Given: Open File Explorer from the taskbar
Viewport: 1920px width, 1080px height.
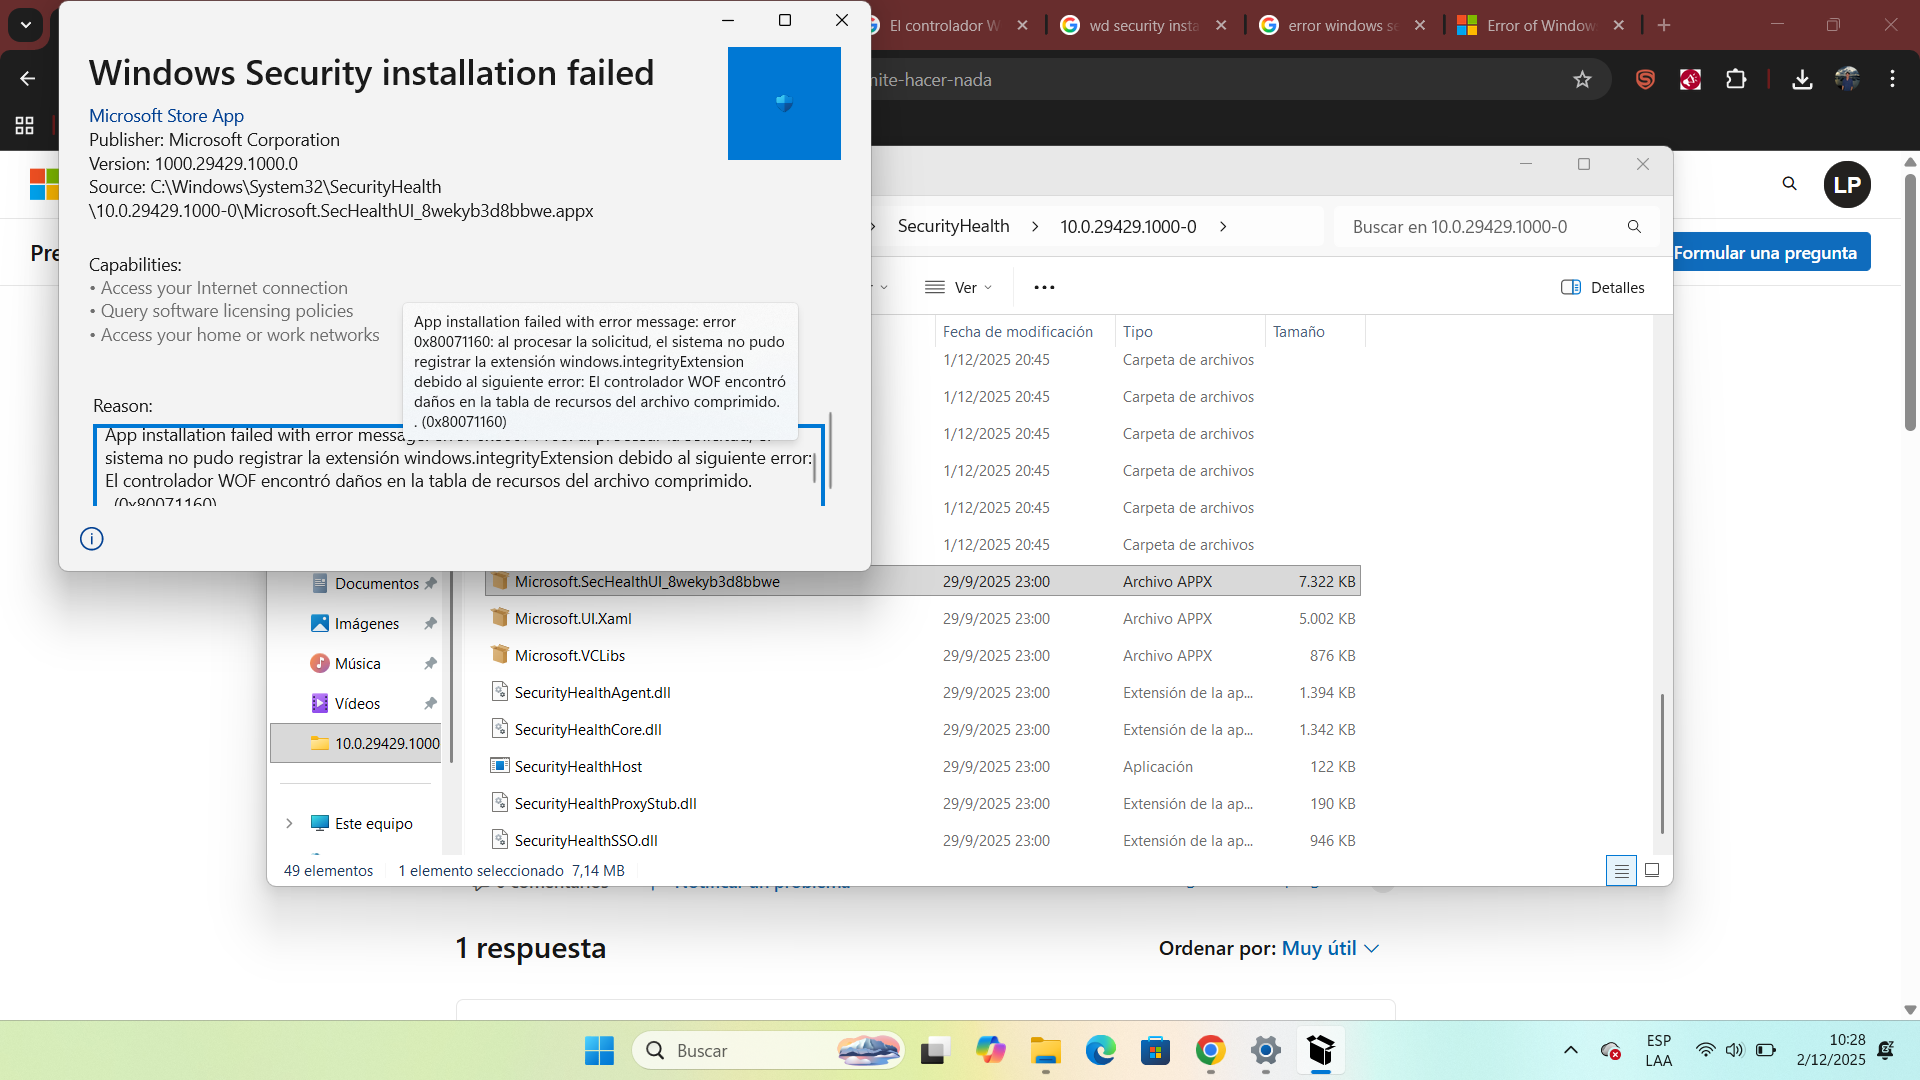Looking at the screenshot, I should click(x=1046, y=1051).
